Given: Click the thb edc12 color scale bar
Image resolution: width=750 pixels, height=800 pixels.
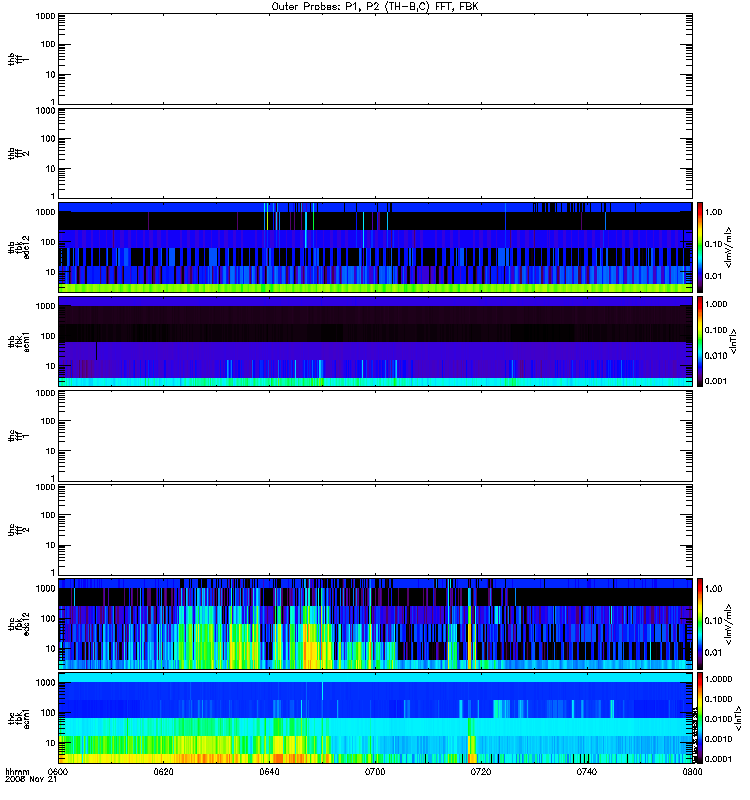Looking at the screenshot, I should tap(701, 247).
